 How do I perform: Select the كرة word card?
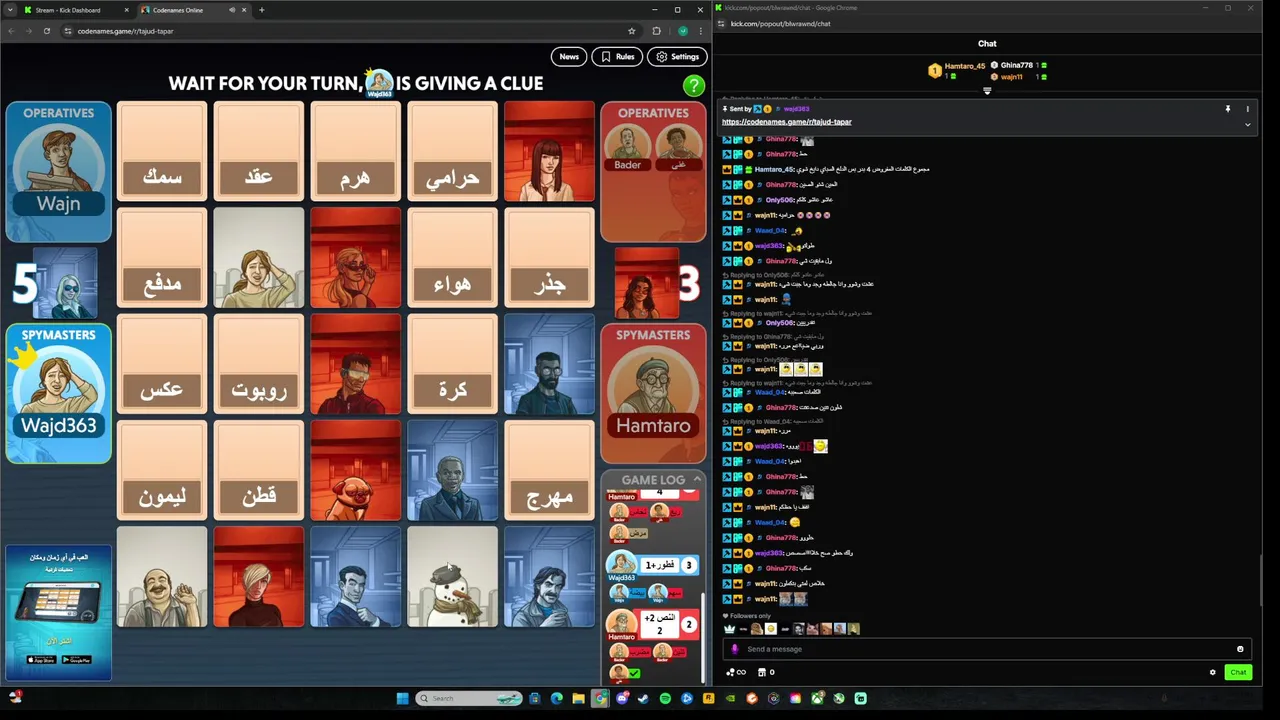(x=452, y=364)
